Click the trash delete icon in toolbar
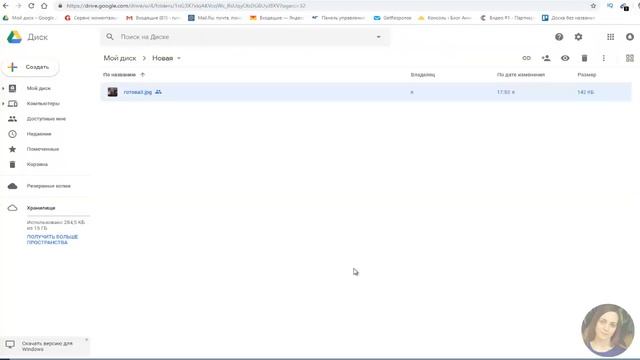 tap(584, 58)
